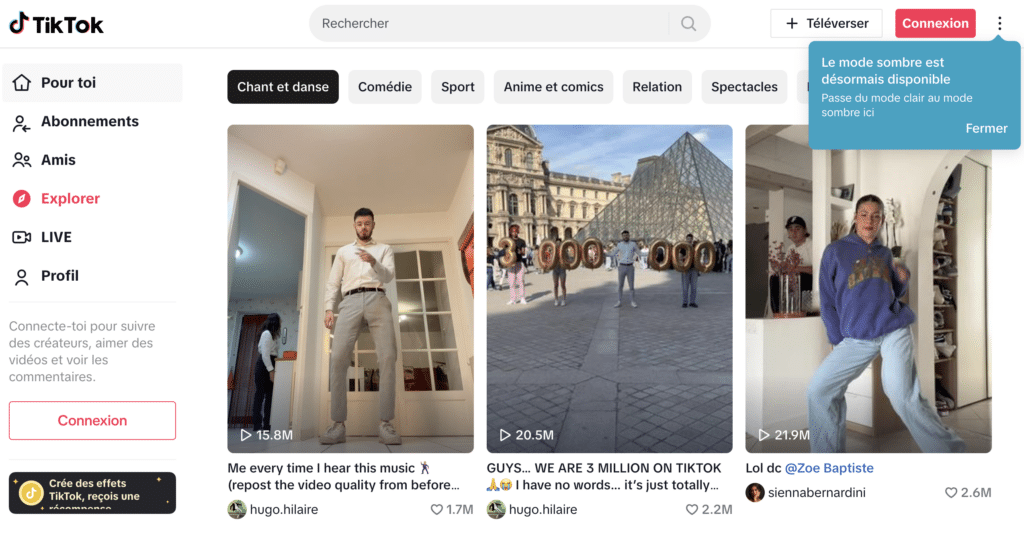
Task: Click the Abonnements following icon
Action: click(22, 122)
